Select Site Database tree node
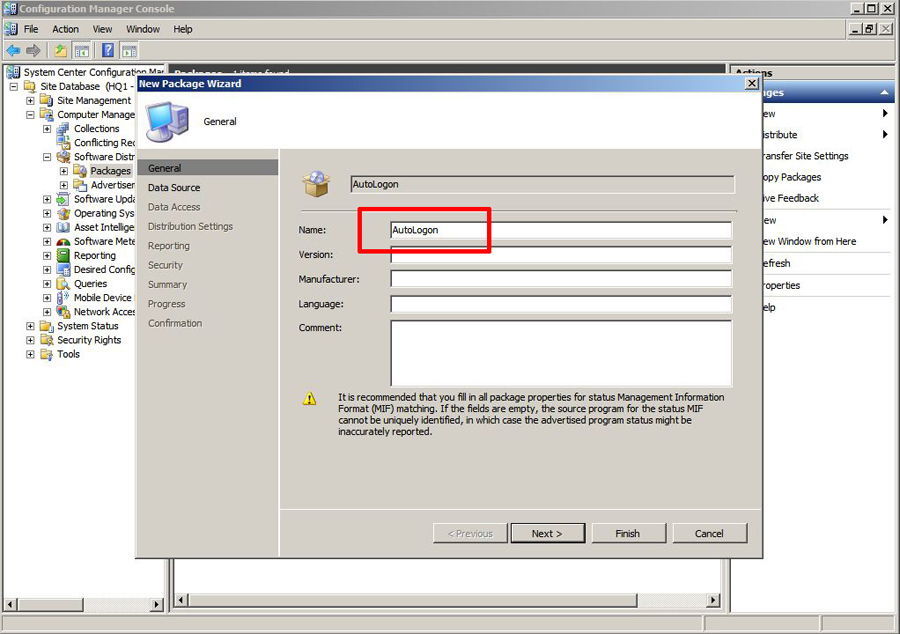The height and width of the screenshot is (634, 900). (86, 86)
